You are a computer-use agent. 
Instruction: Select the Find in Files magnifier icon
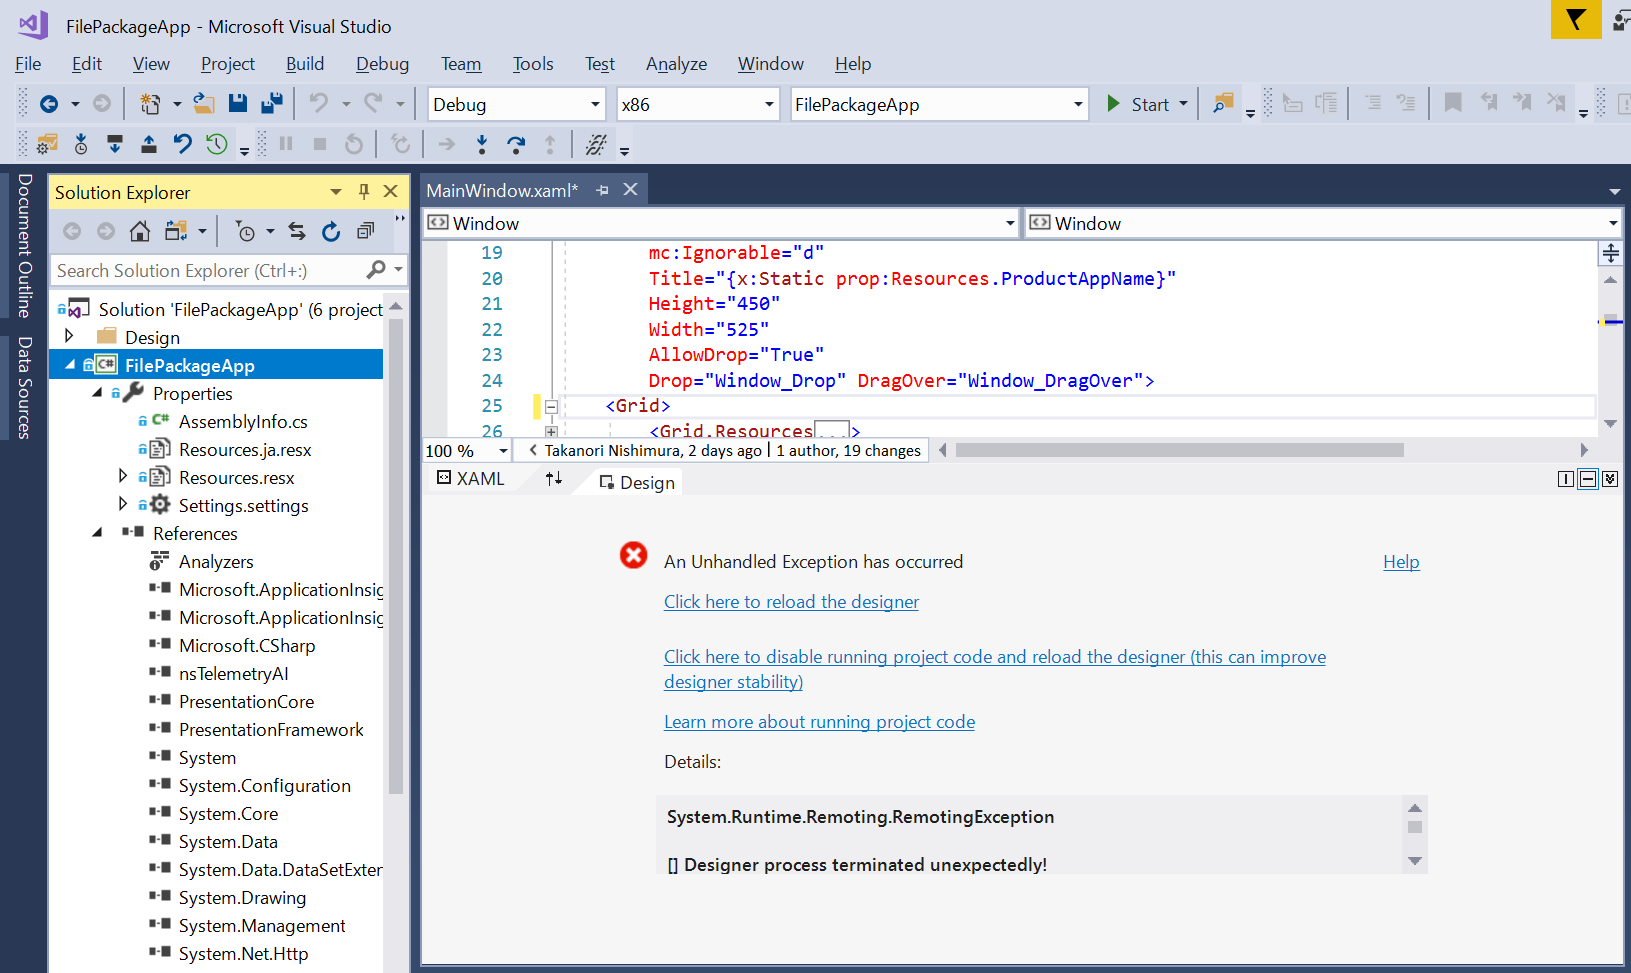(1222, 103)
